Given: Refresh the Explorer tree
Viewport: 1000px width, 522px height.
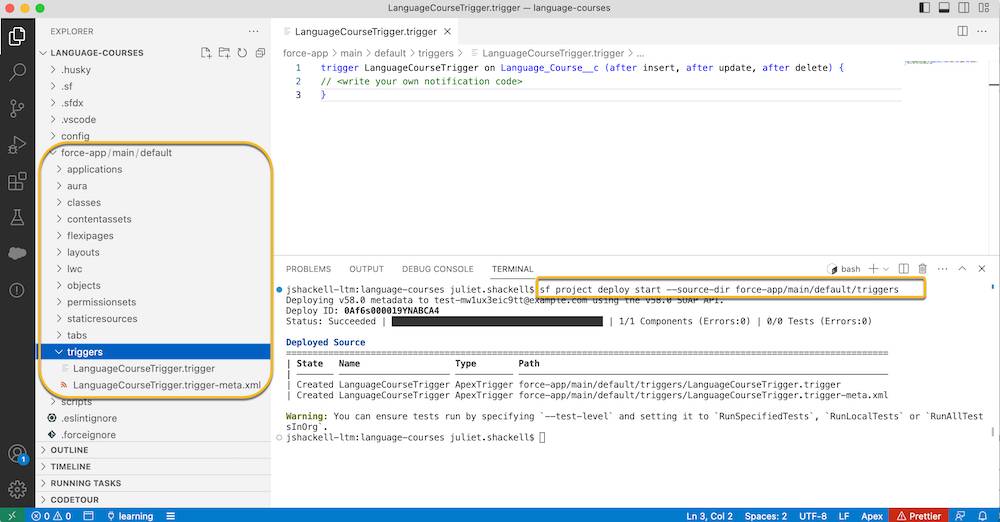Looking at the screenshot, I should click(242, 53).
